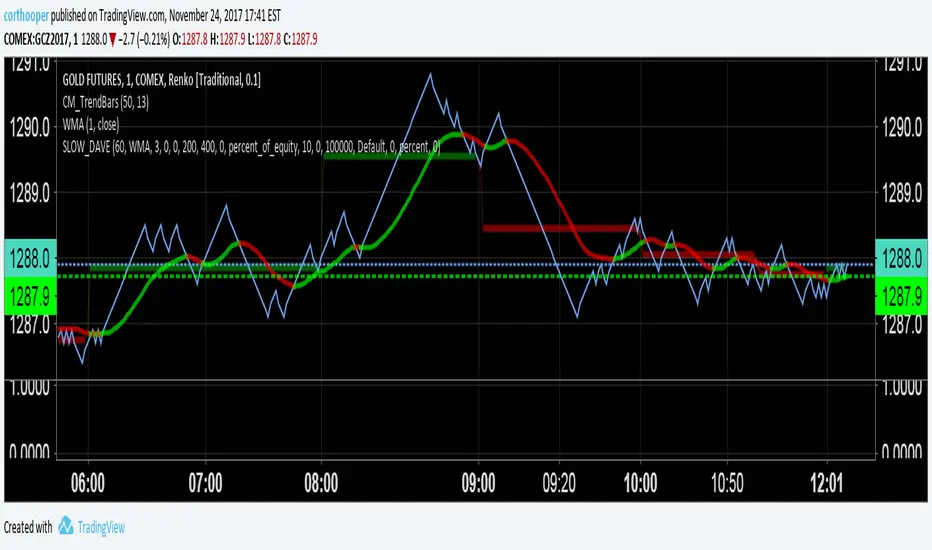
Task: Select the −2.7 (−0.21%) change text
Action: (x=144, y=39)
